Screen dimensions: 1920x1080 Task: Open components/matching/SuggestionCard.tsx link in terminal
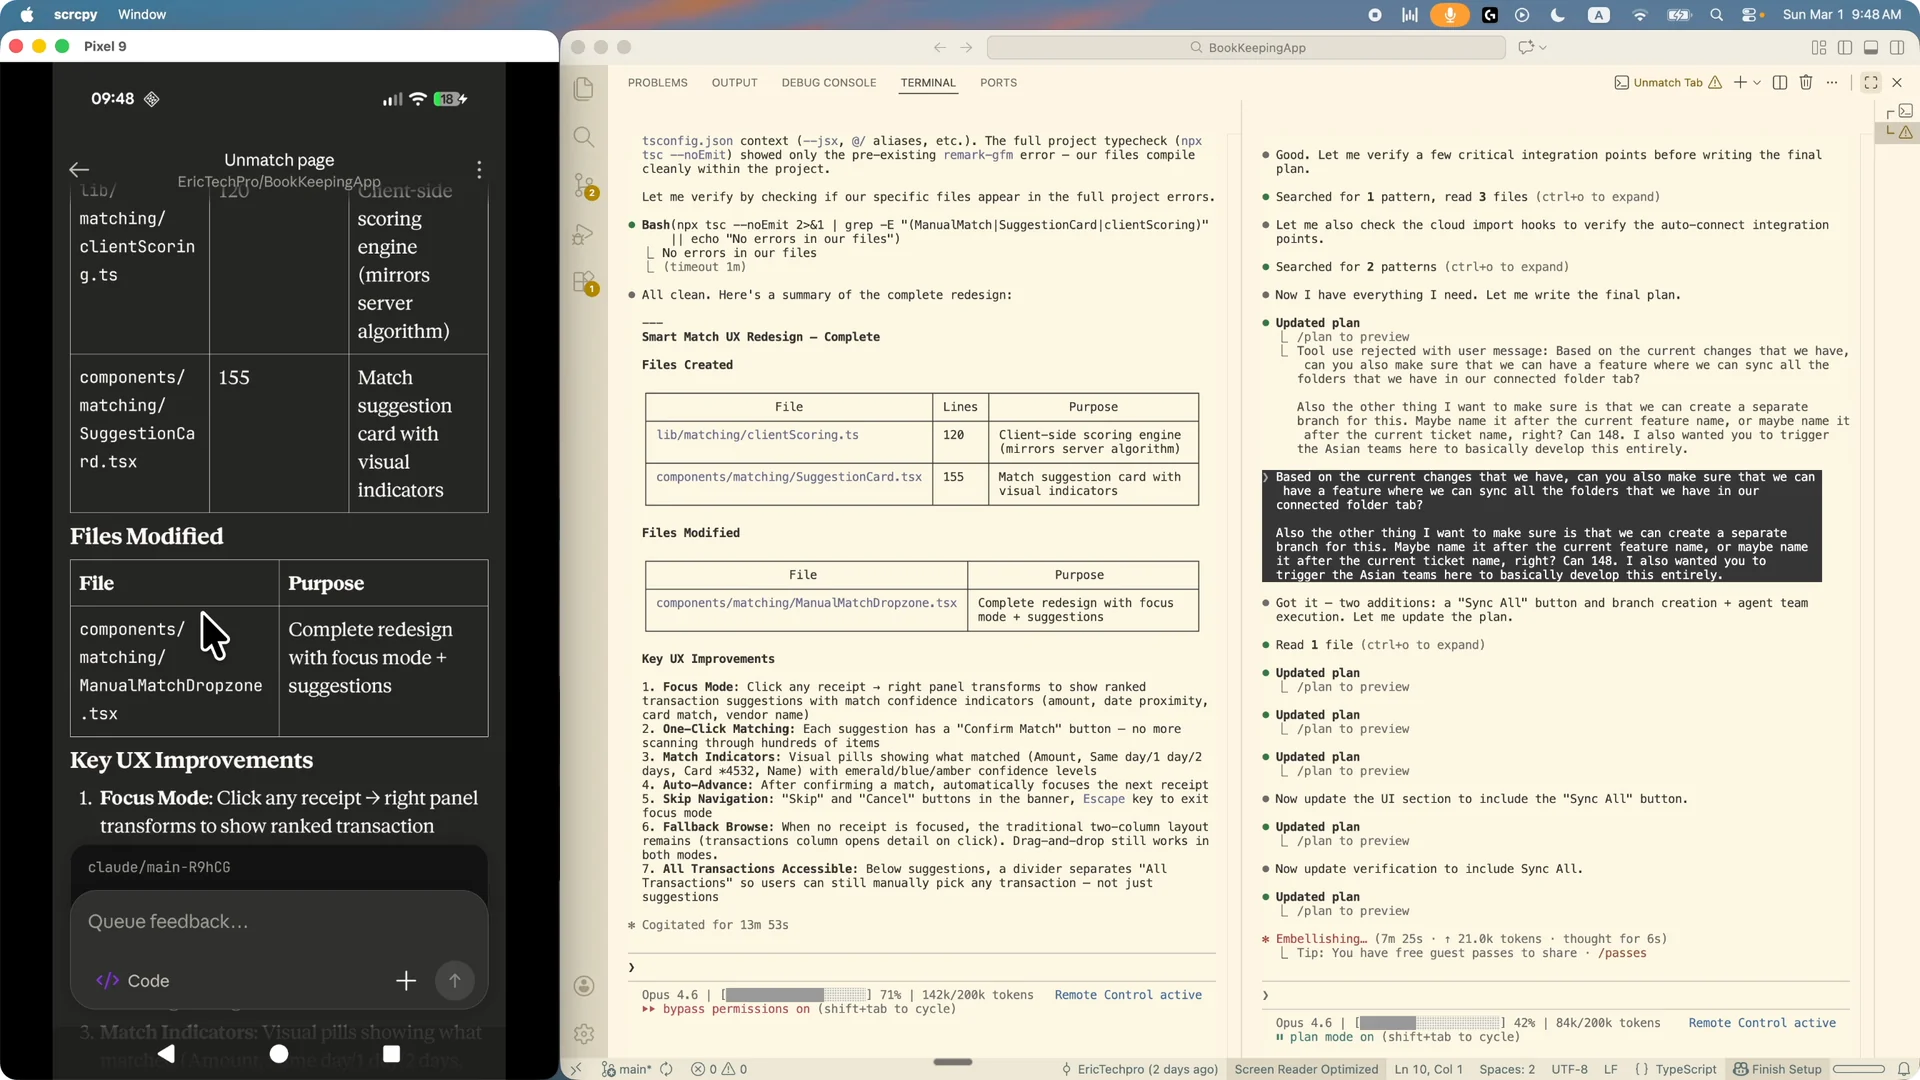coord(789,477)
